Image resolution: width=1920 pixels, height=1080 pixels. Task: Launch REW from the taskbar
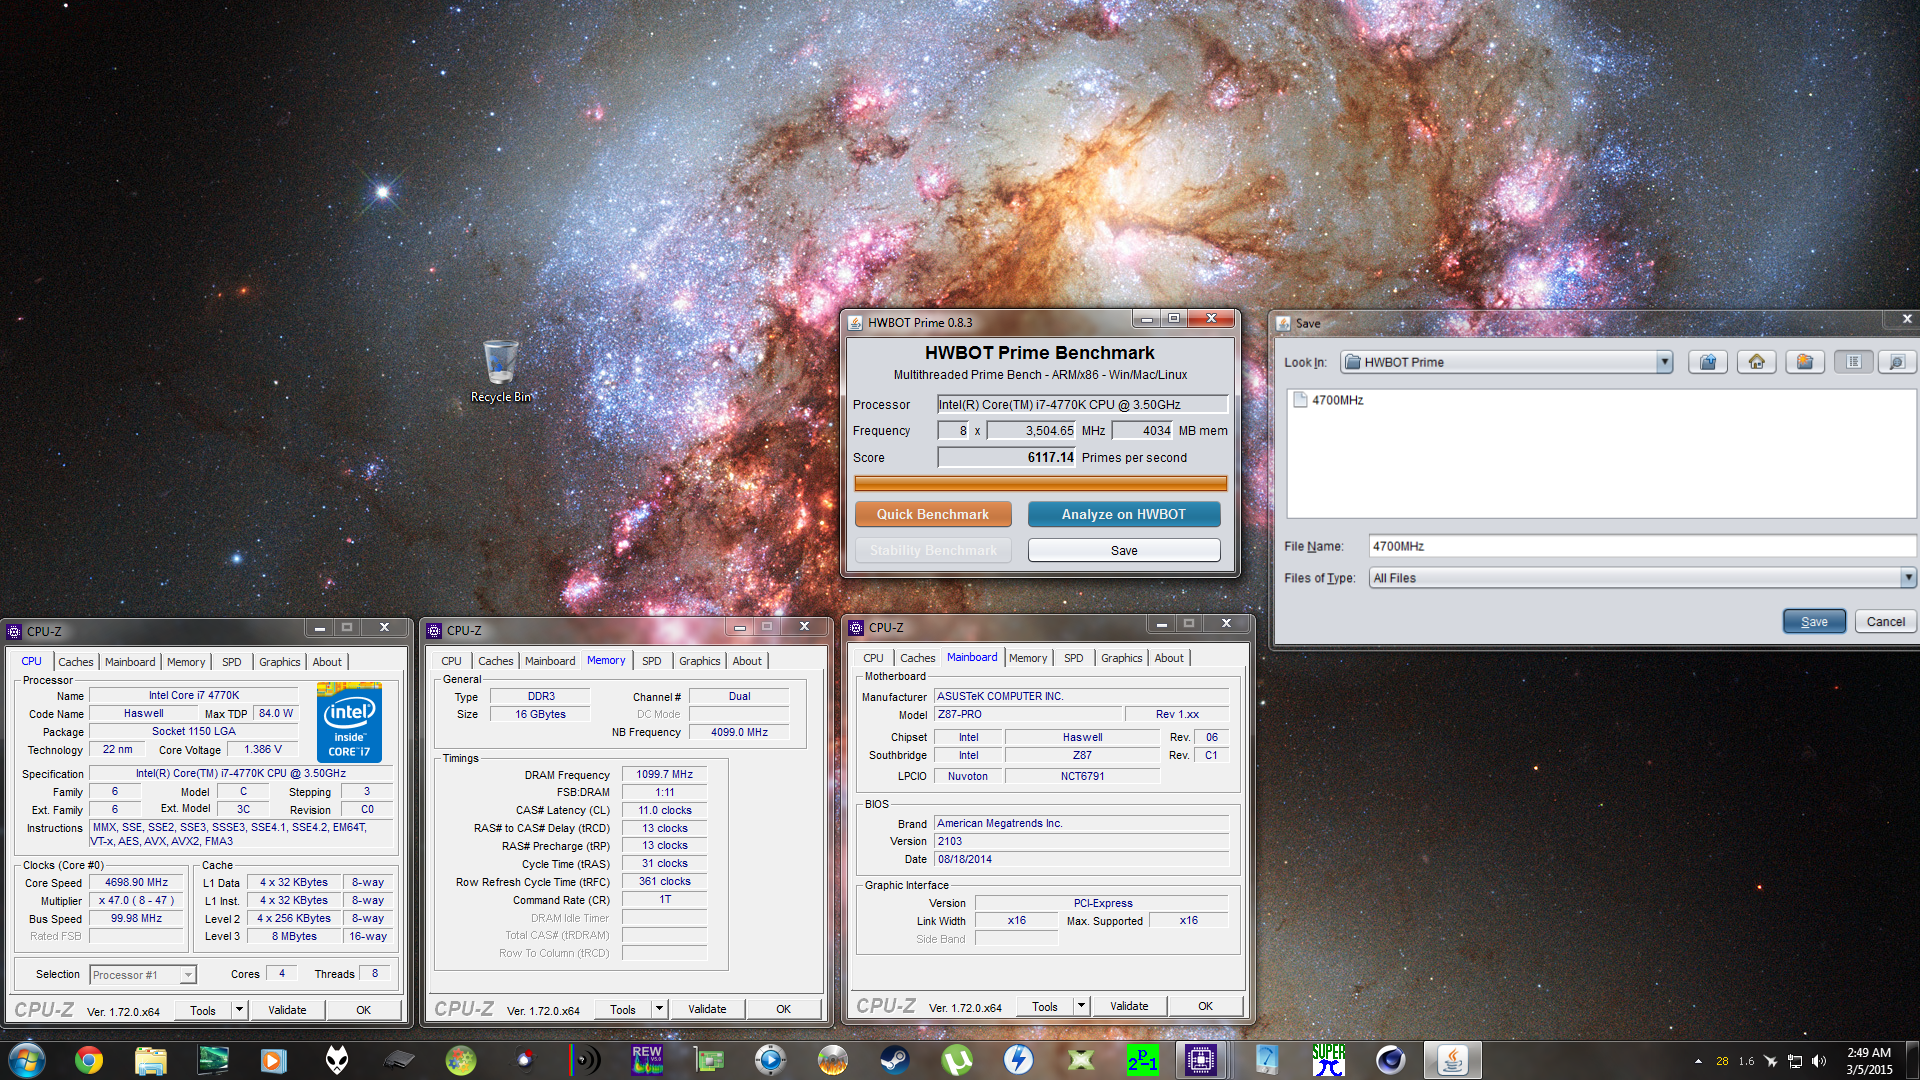[647, 1060]
